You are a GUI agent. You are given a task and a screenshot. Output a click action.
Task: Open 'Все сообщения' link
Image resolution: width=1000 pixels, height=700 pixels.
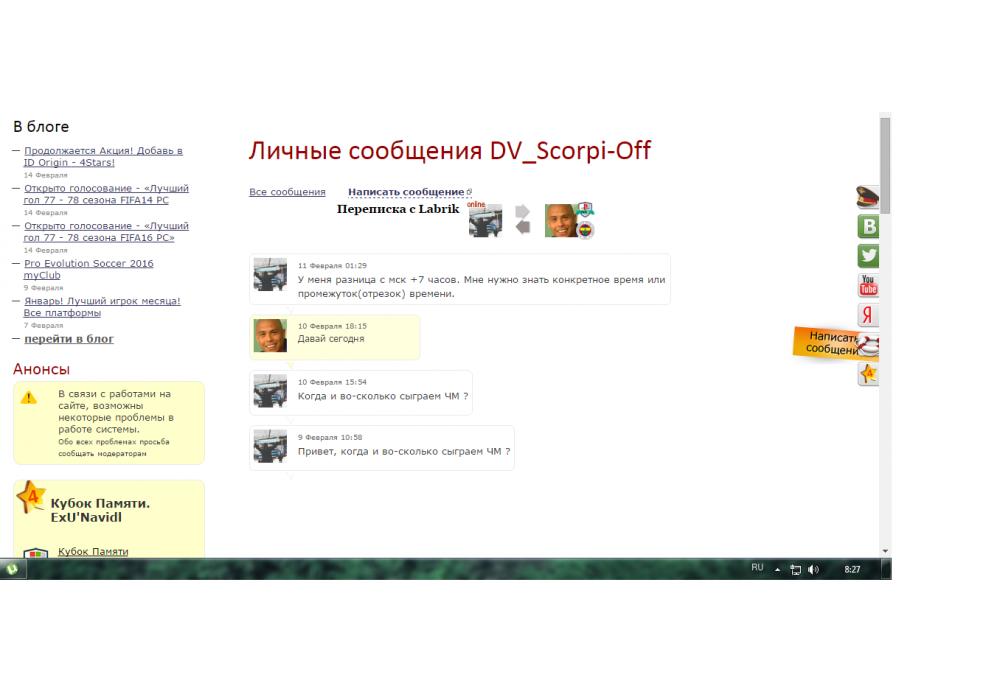pos(287,192)
